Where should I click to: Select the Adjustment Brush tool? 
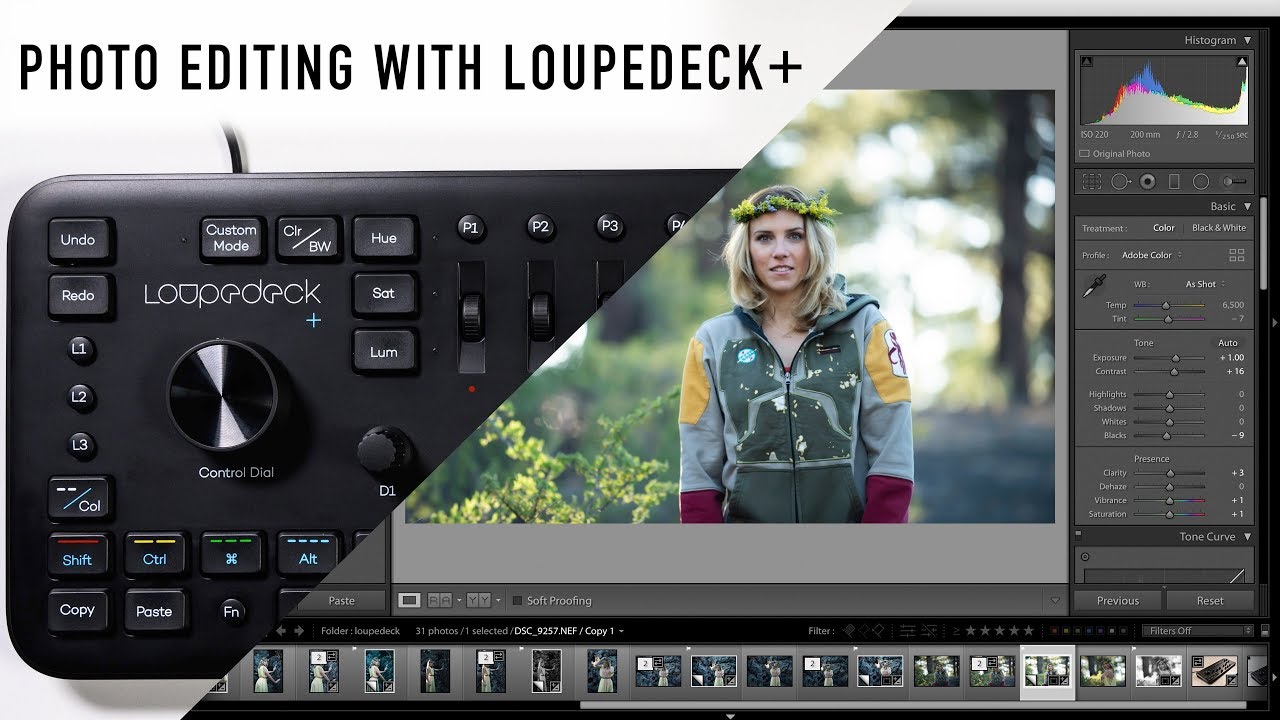pyautogui.click(x=1235, y=181)
